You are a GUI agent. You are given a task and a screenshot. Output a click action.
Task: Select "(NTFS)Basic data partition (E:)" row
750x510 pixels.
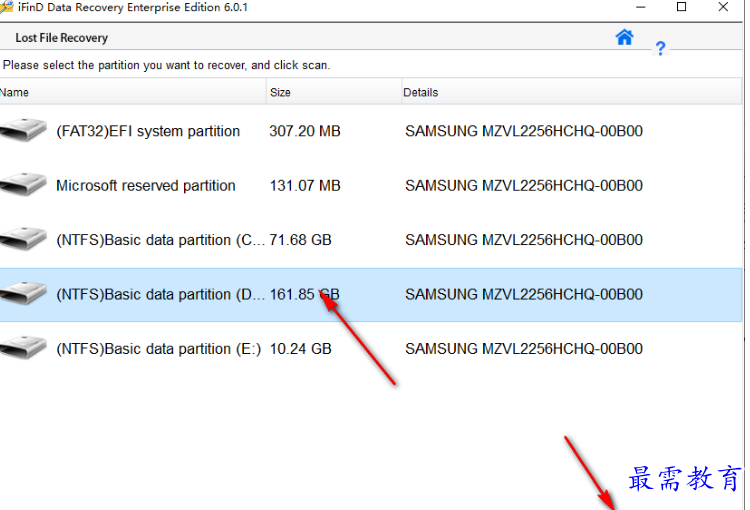371,349
